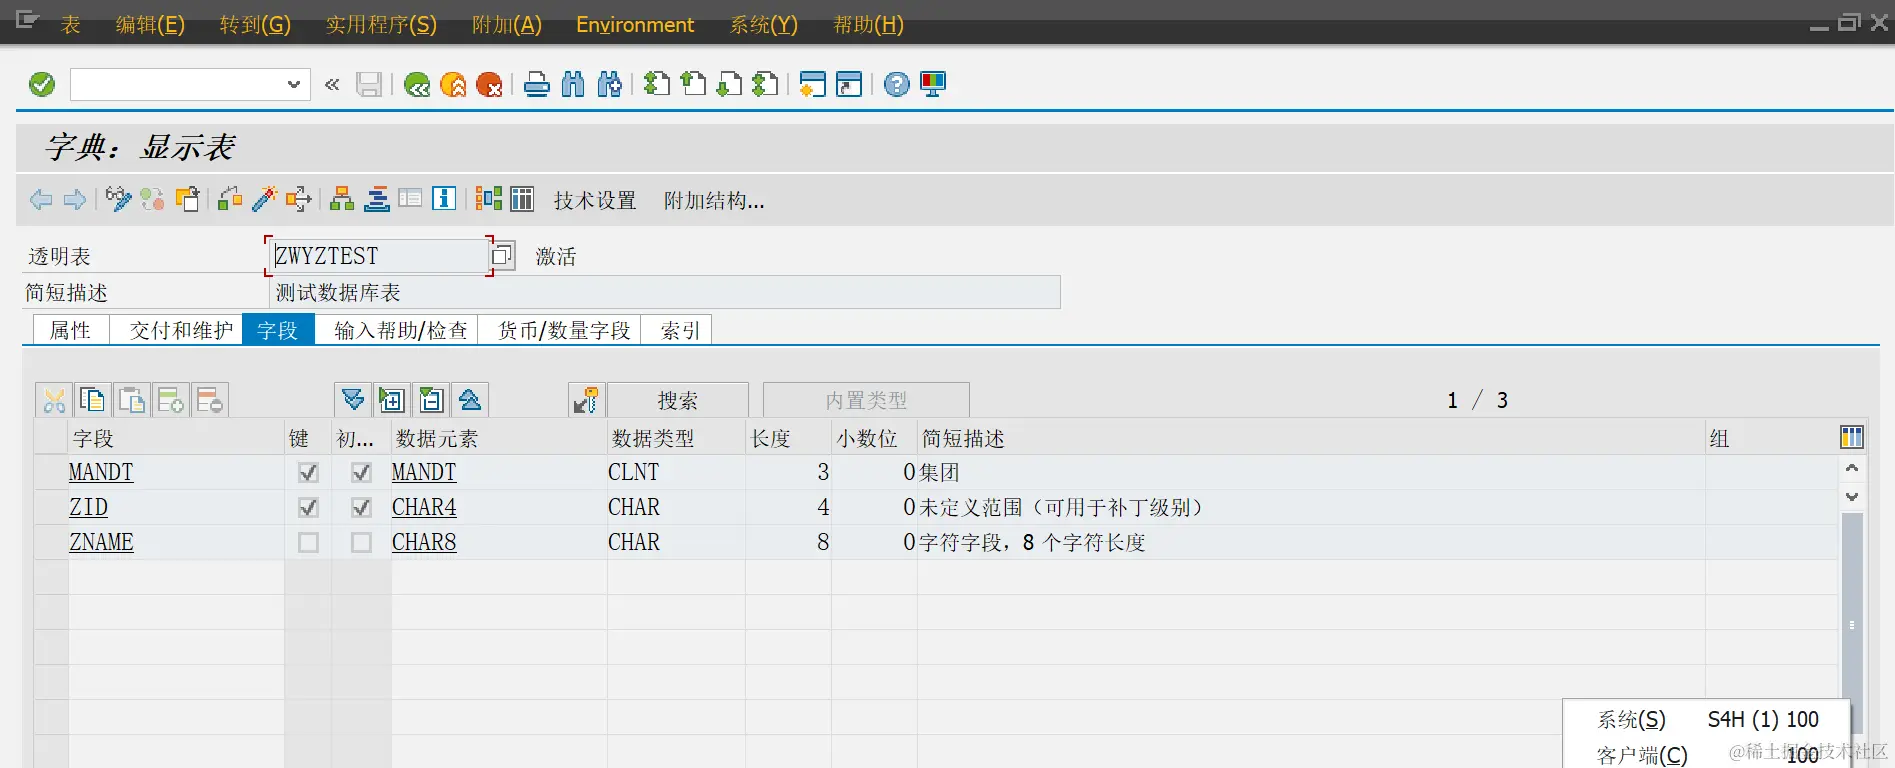Toggle Initial Values checkbox for ZNAME field
Viewport: 1895px width, 768px height.
tap(361, 542)
